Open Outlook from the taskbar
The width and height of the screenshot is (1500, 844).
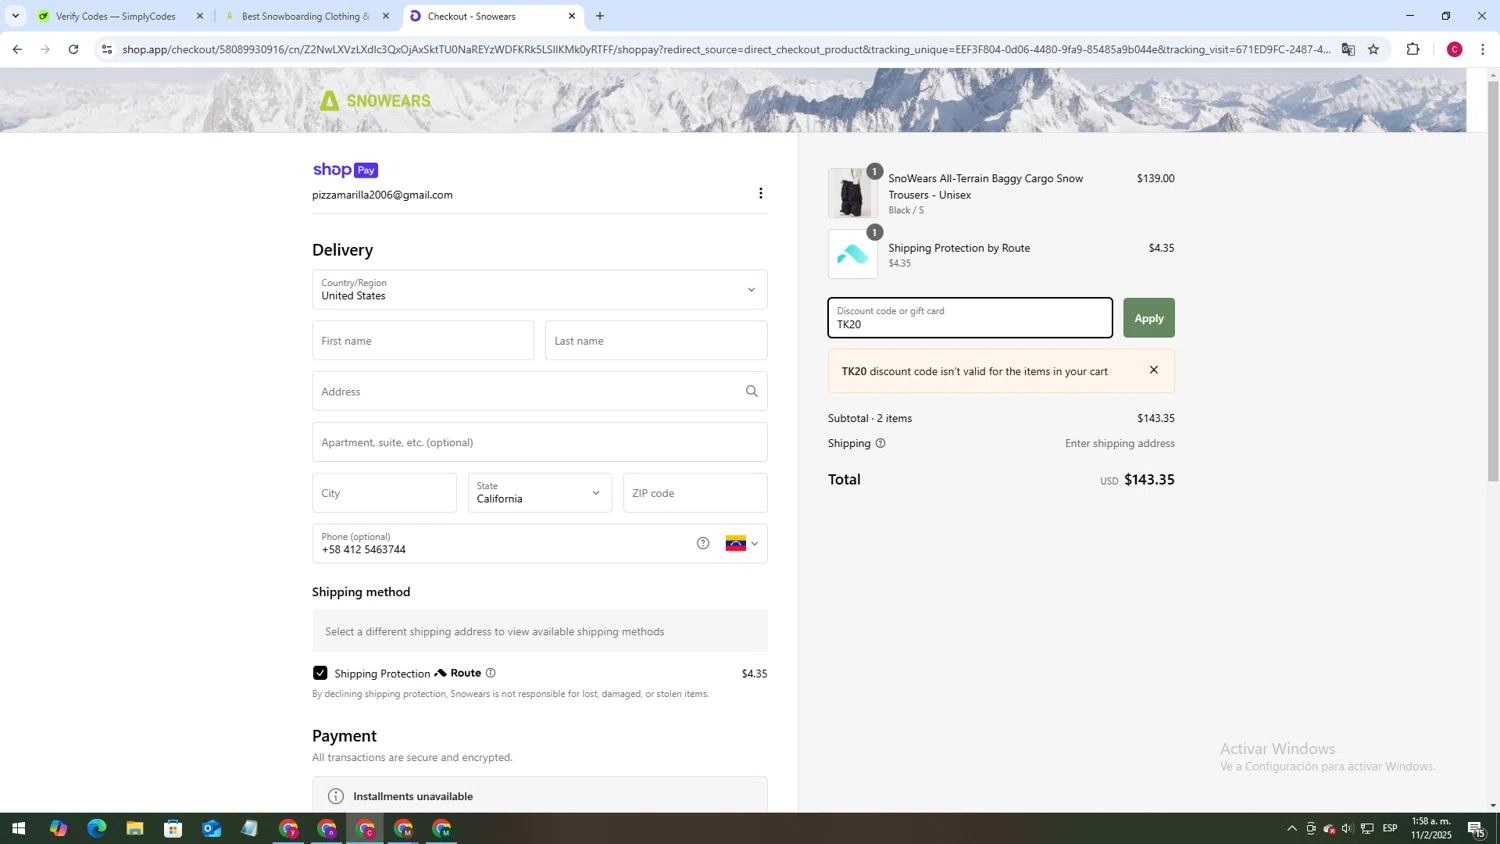coord(211,829)
